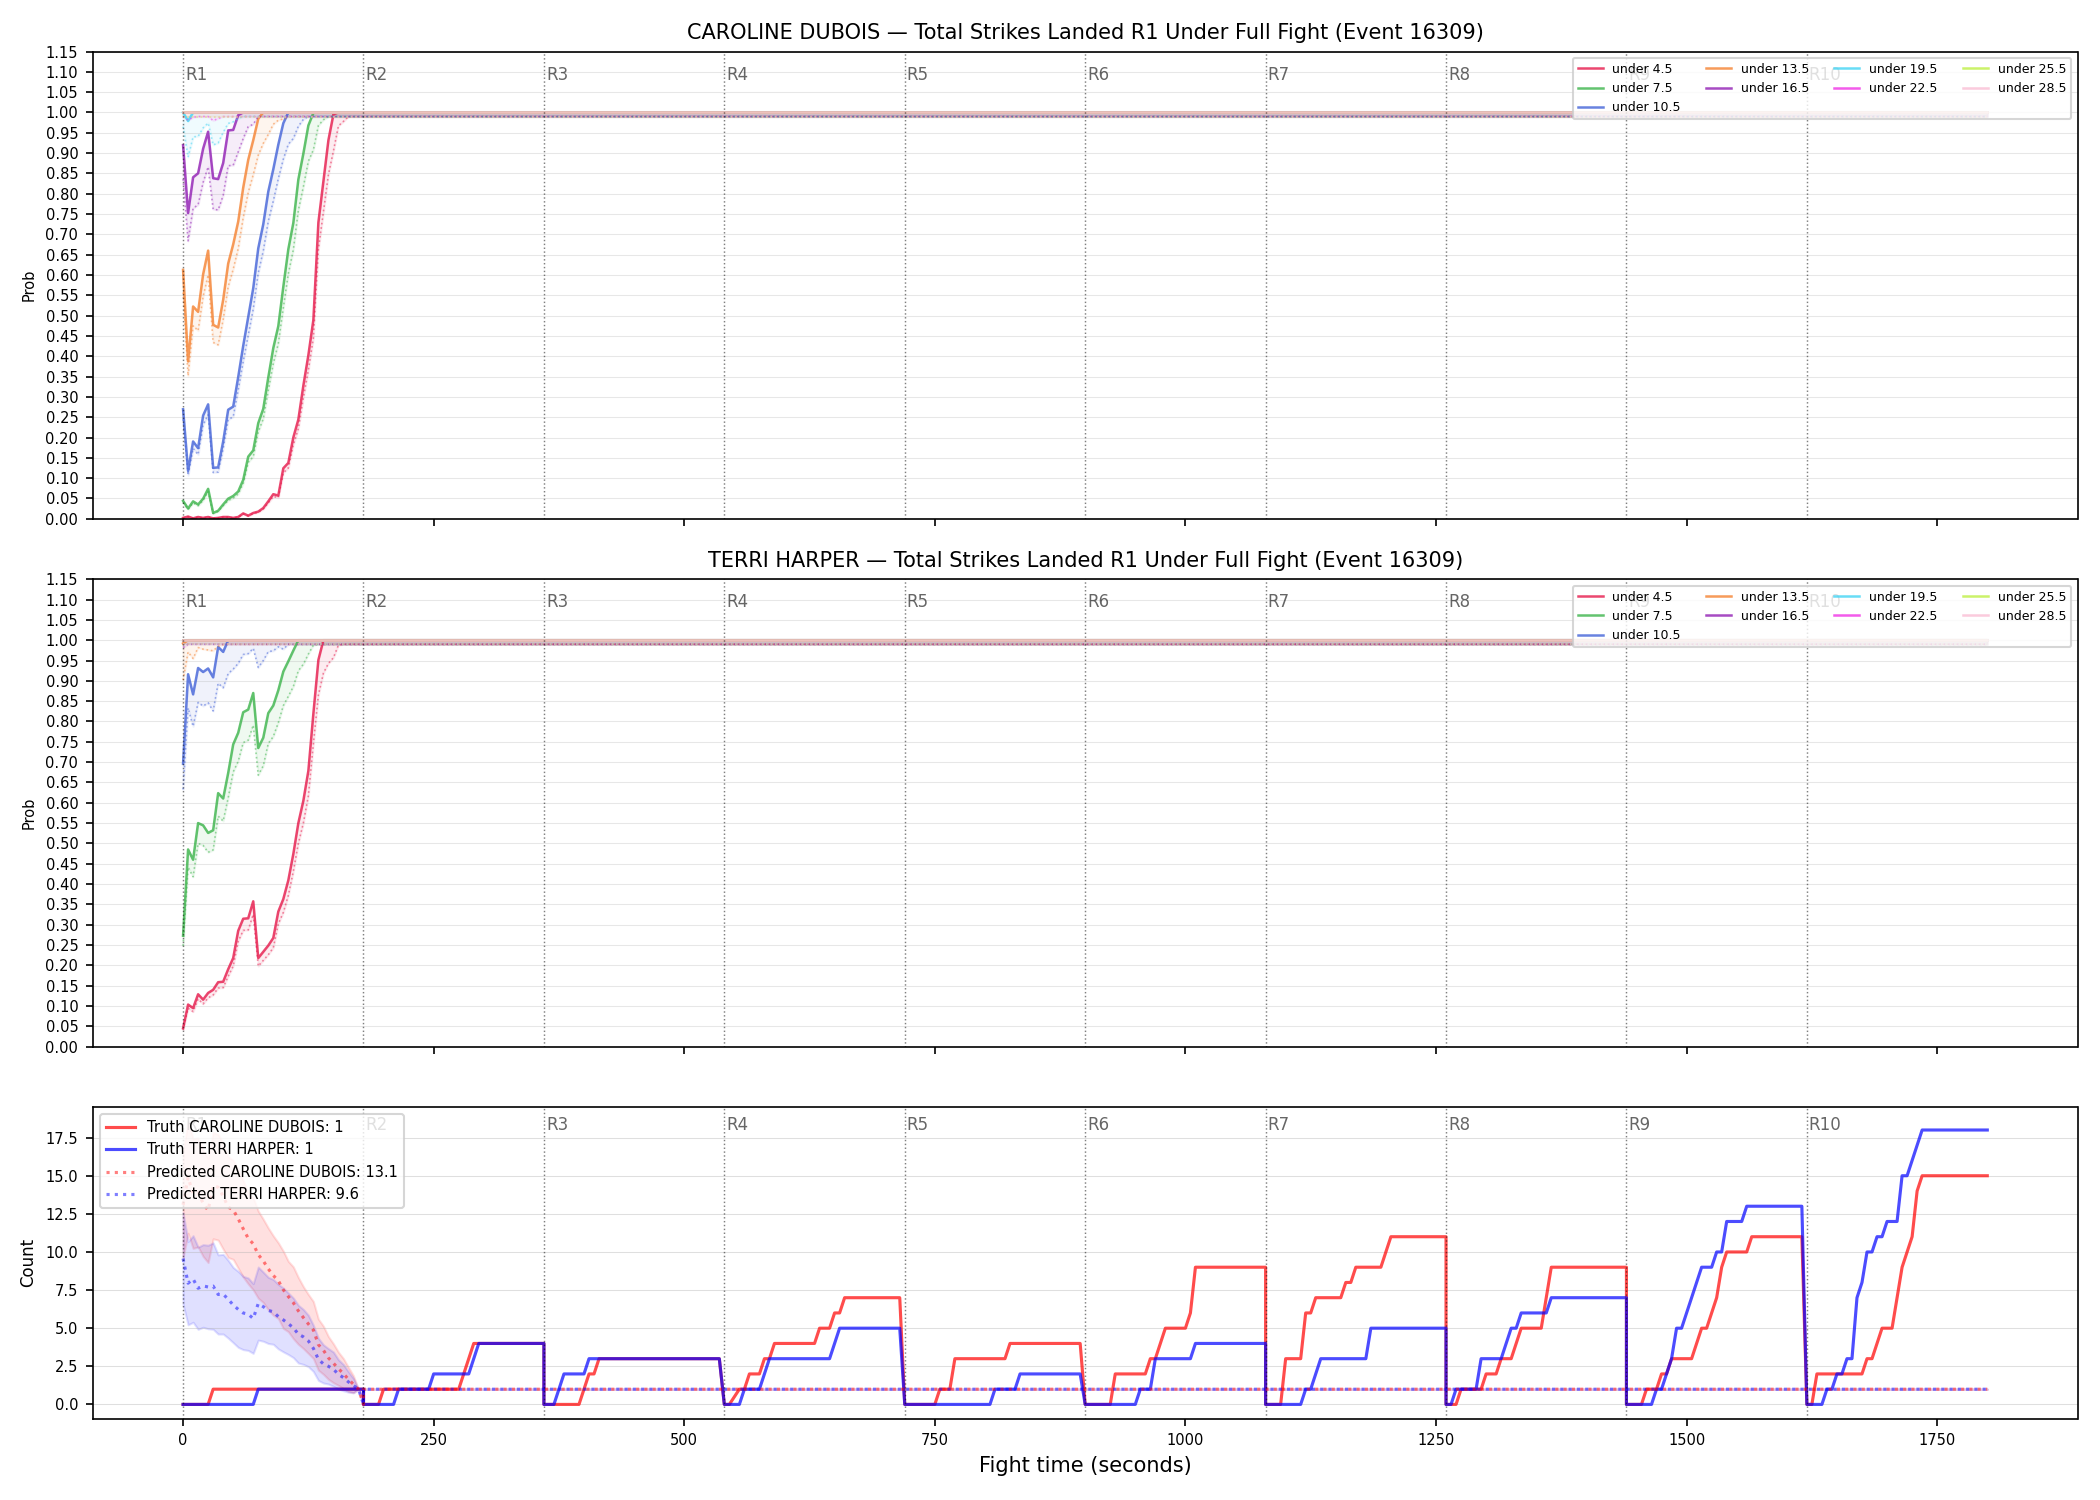Click 'under 28.5' in Dubois chart legend
The width and height of the screenshot is (2100, 1500).
(x=2032, y=88)
